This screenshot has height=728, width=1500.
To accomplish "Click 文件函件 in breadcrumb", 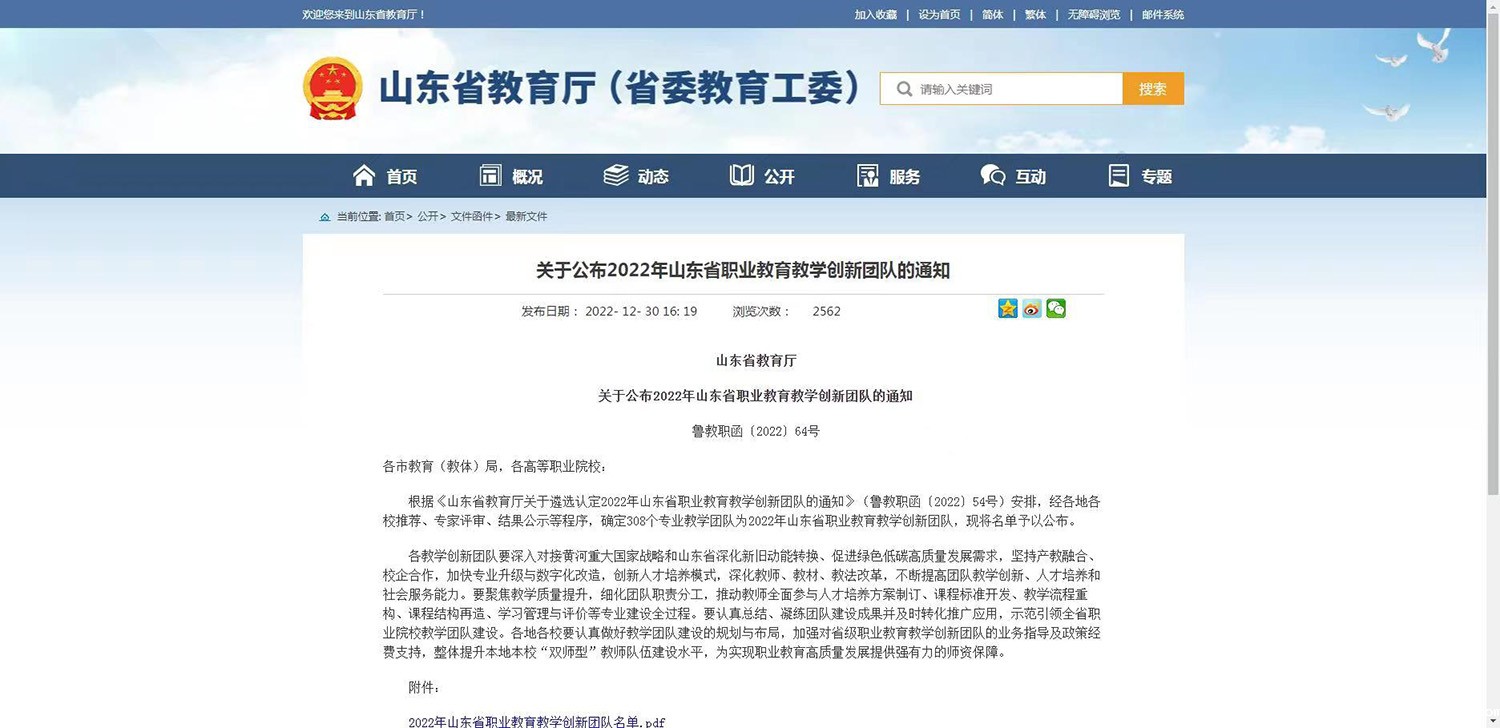I will point(471,217).
